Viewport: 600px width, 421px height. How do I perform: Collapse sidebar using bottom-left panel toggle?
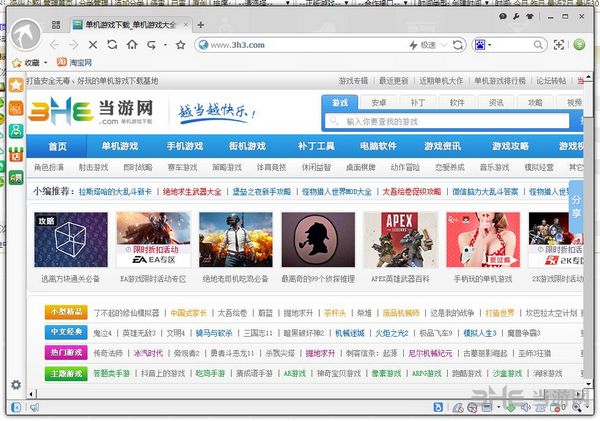16,408
